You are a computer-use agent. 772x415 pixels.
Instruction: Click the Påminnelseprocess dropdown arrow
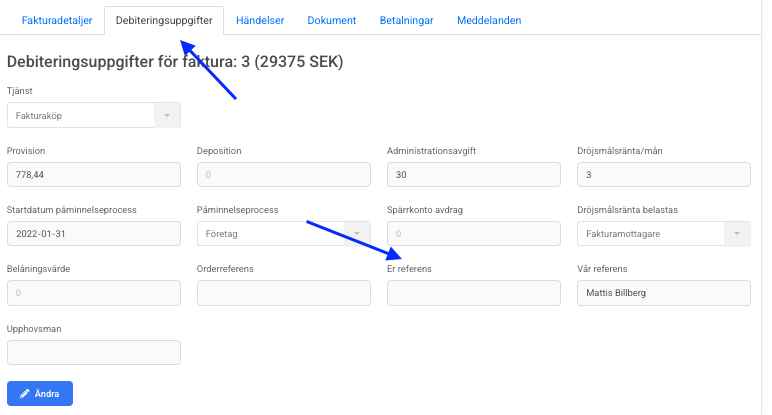point(357,233)
